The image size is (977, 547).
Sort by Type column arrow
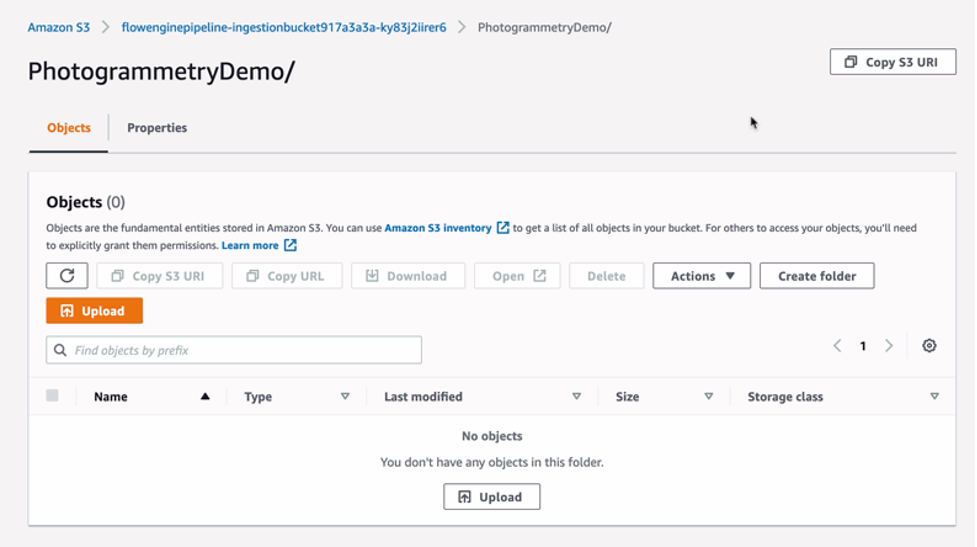tap(345, 396)
